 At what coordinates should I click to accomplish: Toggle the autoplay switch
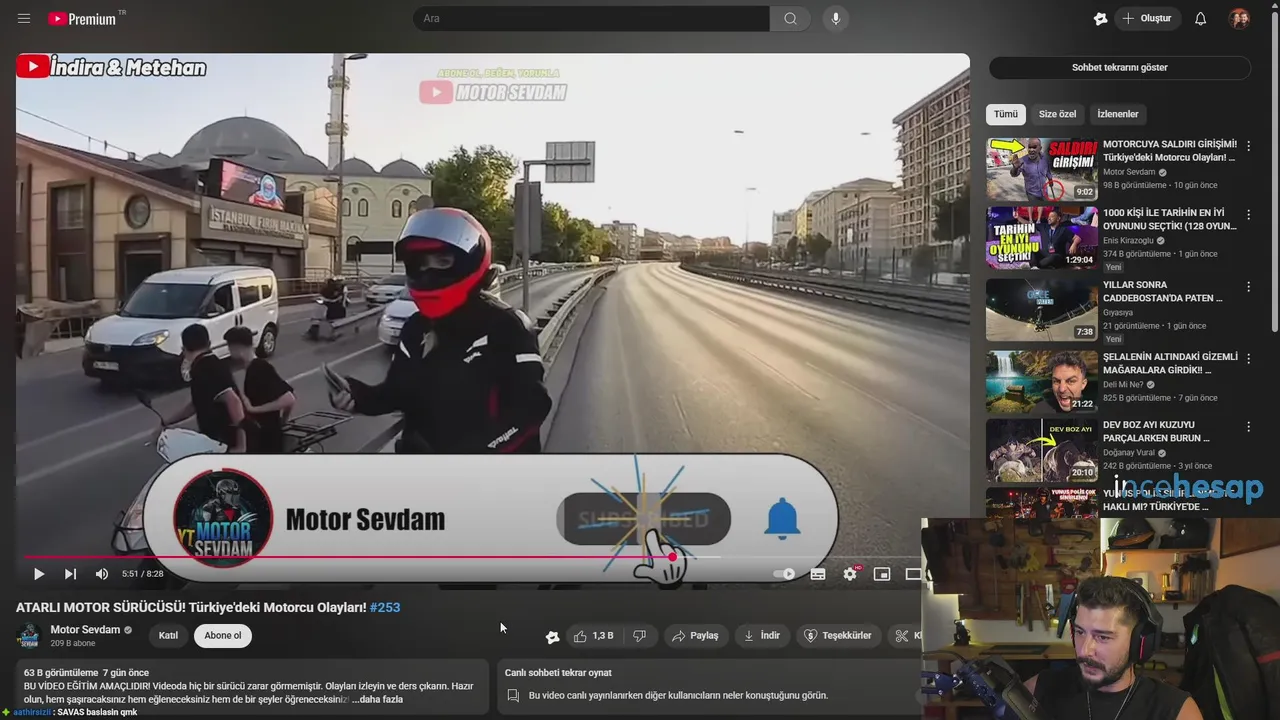pyautogui.click(x=785, y=574)
